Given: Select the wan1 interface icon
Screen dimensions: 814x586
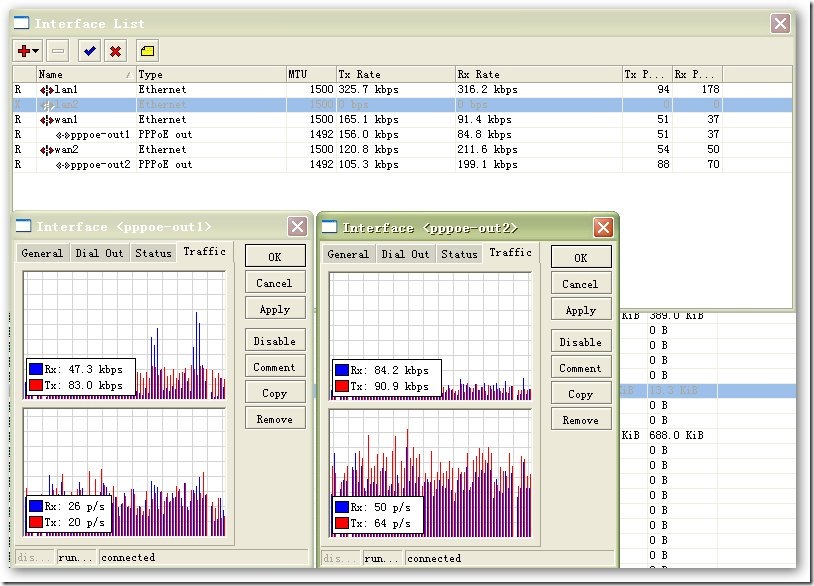Looking at the screenshot, I should point(46,120).
